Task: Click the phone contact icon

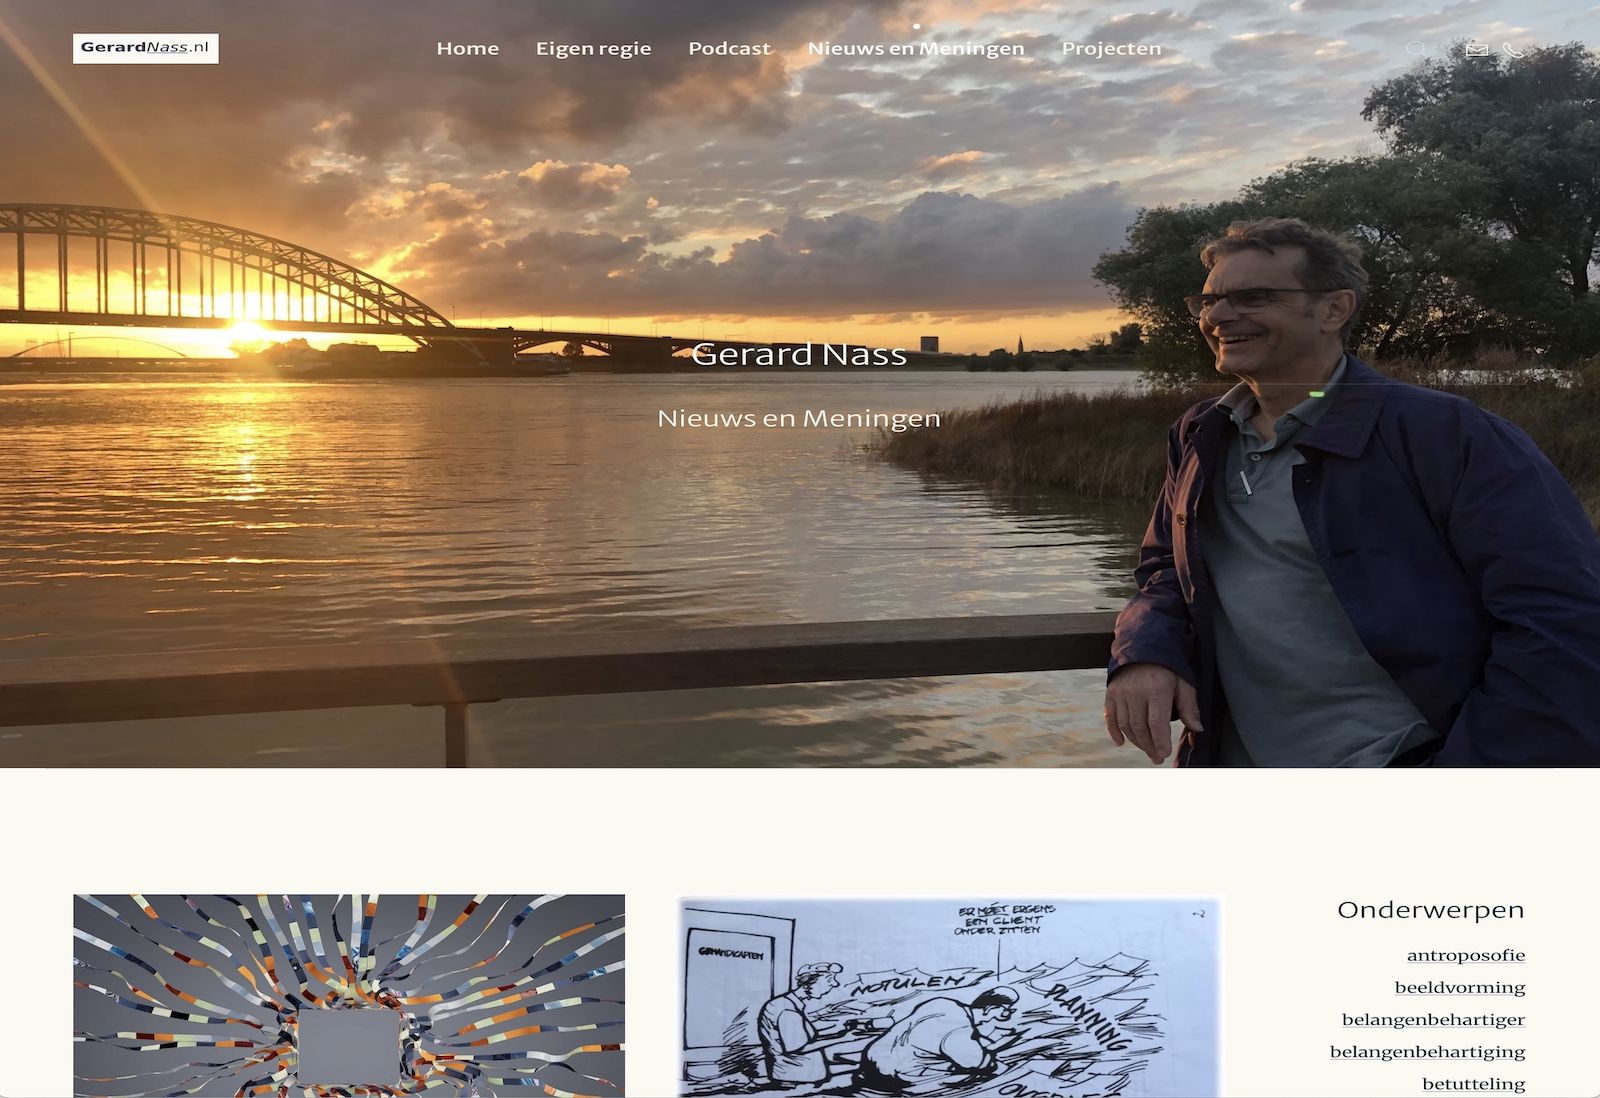Action: pyautogui.click(x=1513, y=49)
